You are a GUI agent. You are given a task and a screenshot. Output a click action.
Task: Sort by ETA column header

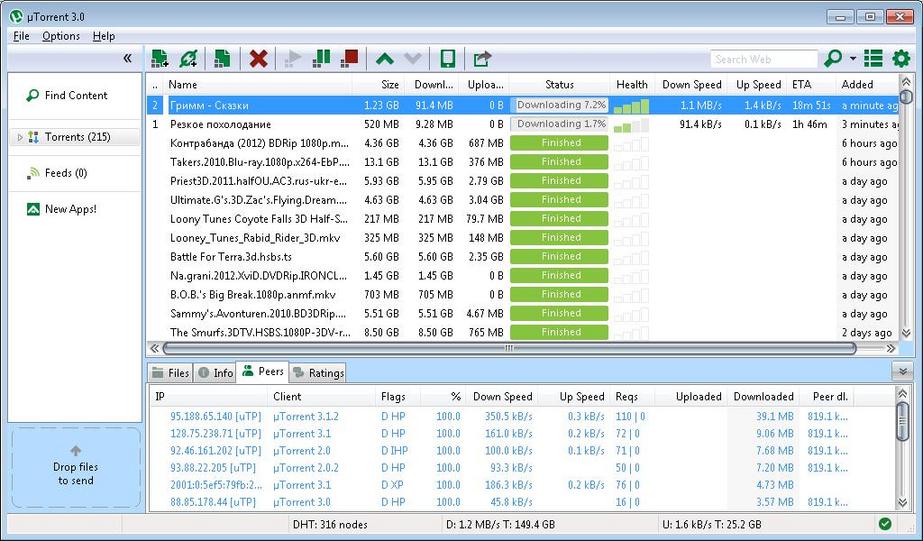pos(811,85)
